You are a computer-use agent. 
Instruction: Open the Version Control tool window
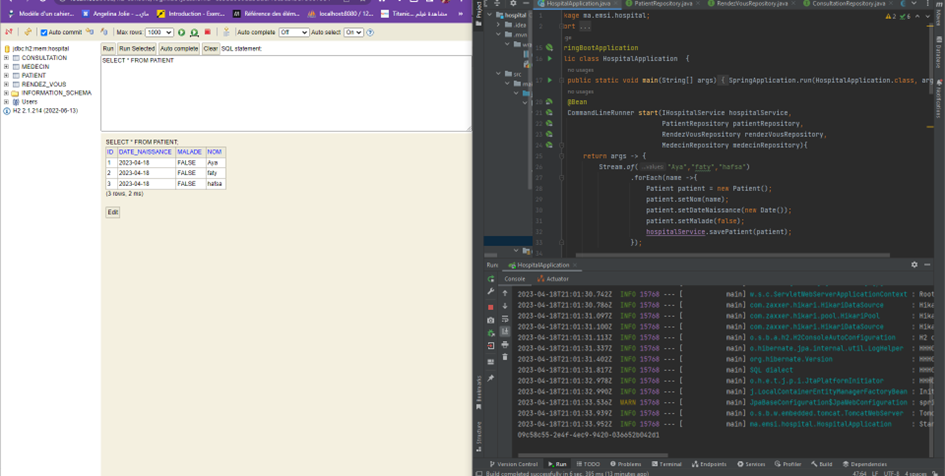pos(513,464)
